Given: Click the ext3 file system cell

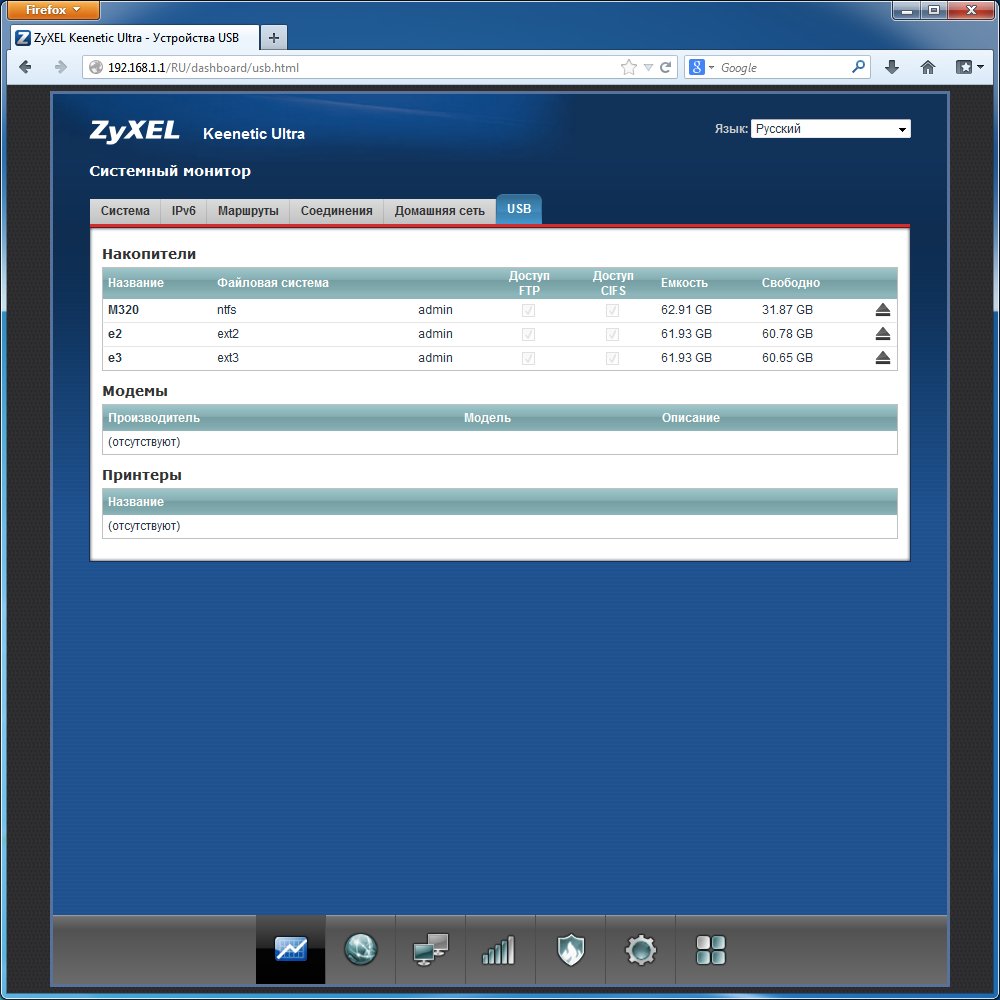Looking at the screenshot, I should pyautogui.click(x=228, y=358).
